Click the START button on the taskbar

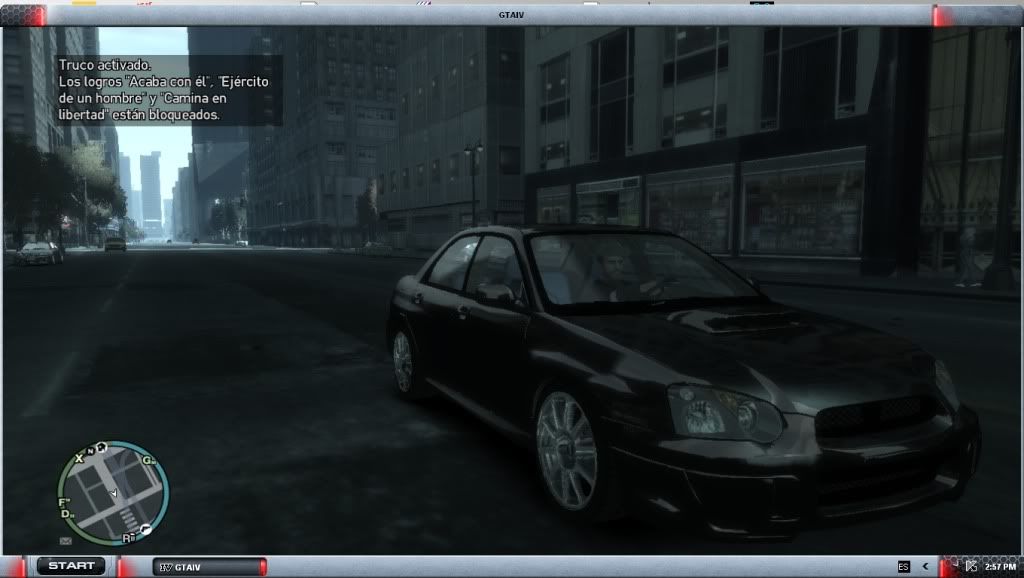71,566
